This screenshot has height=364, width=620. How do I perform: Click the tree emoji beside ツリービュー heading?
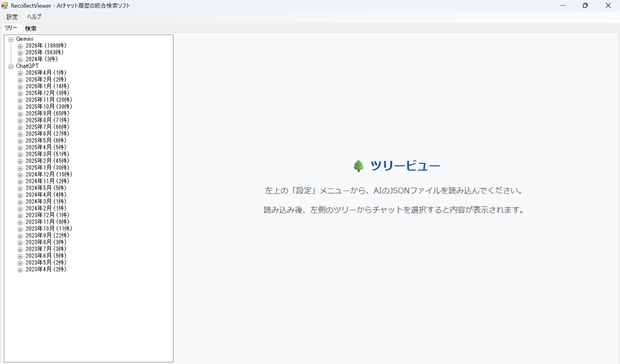click(x=358, y=166)
